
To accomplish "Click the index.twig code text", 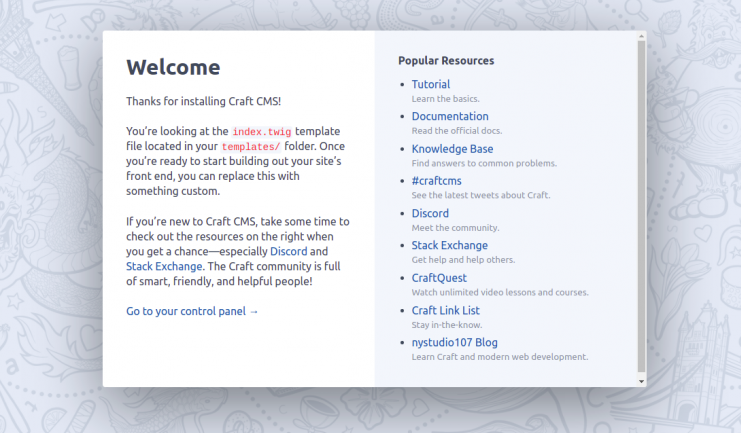I will point(260,131).
